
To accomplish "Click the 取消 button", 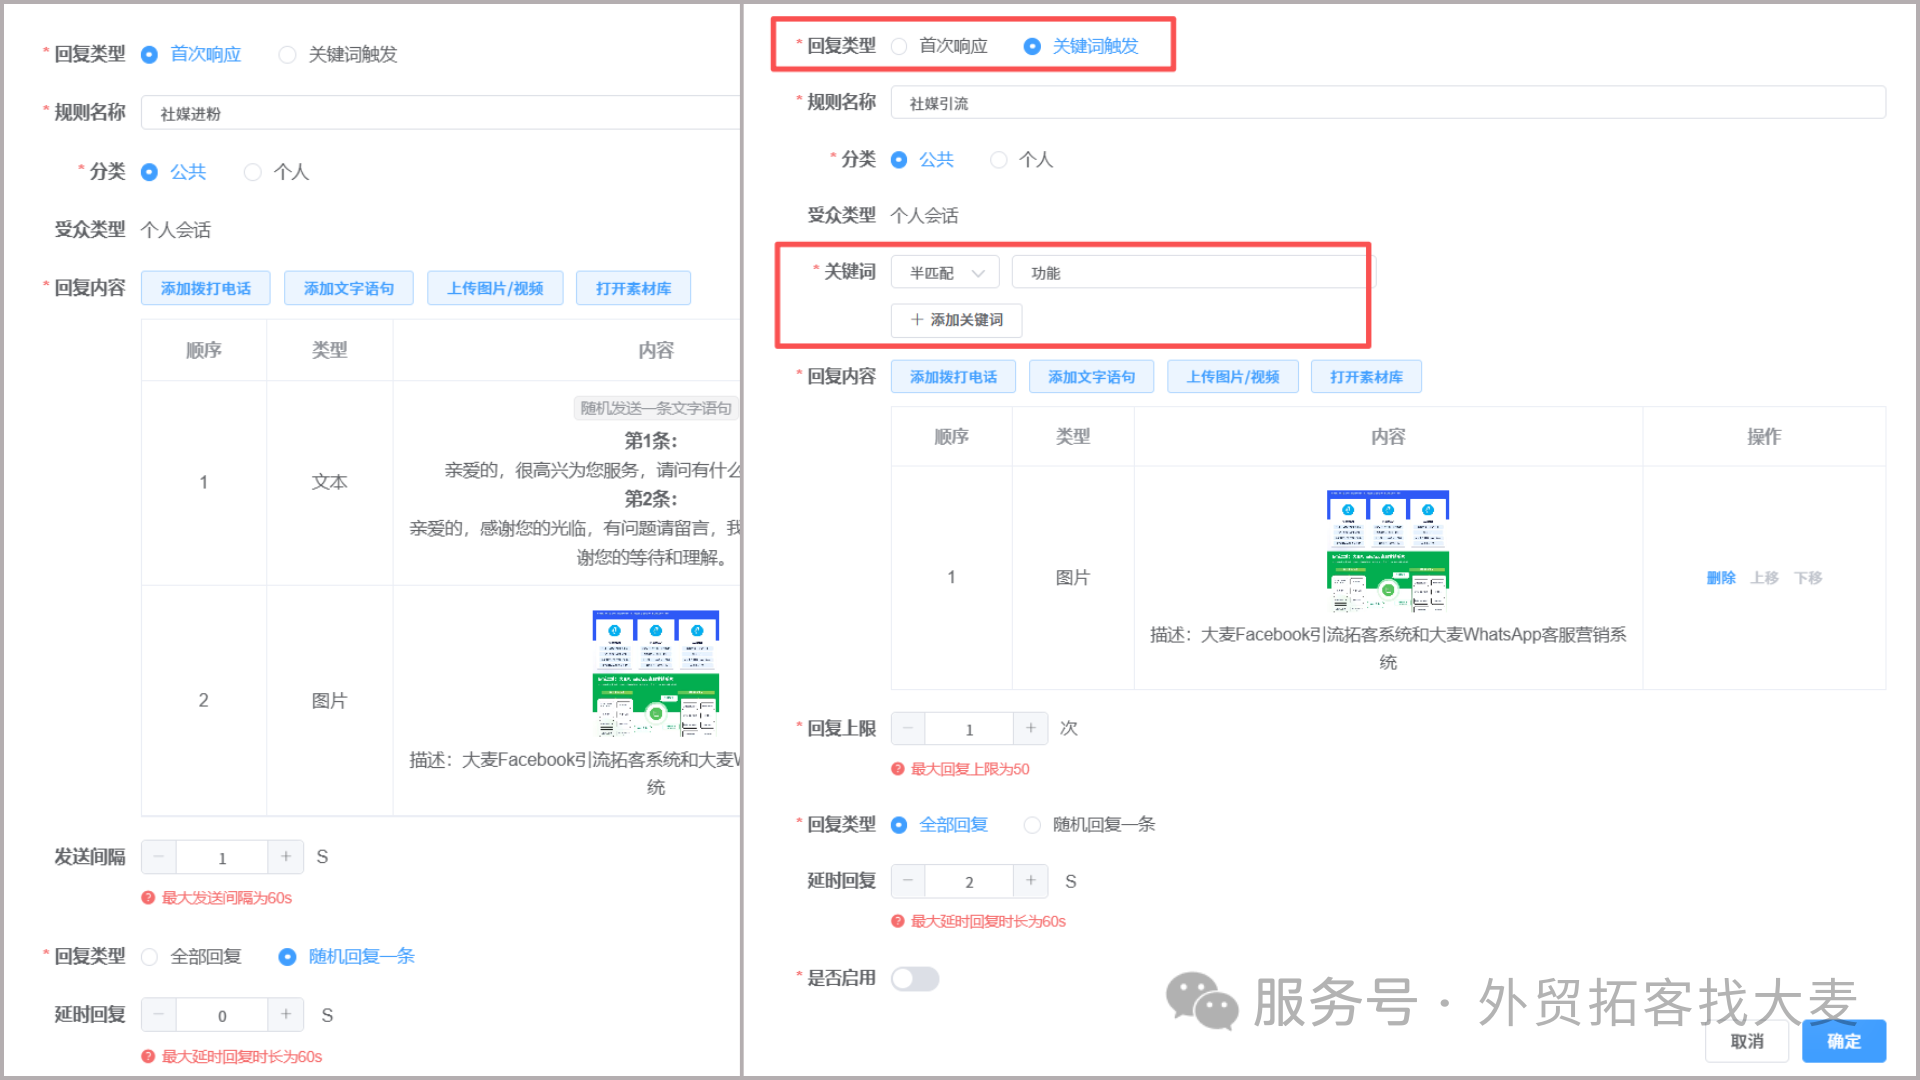I will point(1748,1041).
